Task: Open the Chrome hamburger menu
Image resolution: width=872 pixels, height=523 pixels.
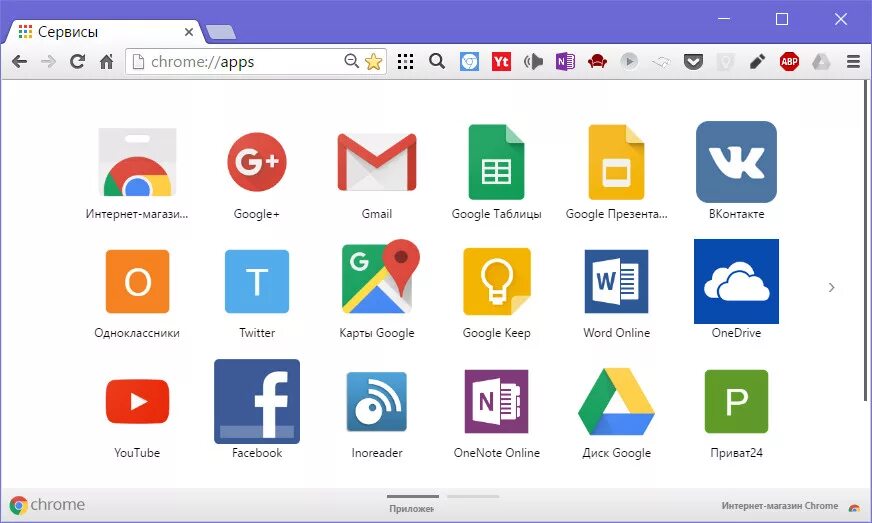Action: click(853, 61)
